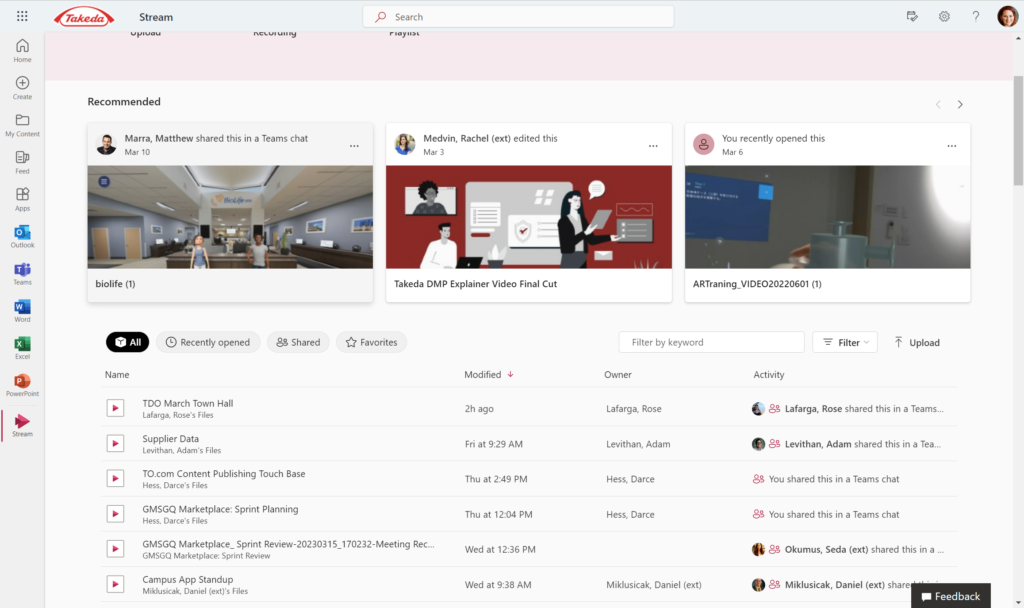1024x608 pixels.
Task: Open more options on Takeda DMP card
Action: pos(653,146)
